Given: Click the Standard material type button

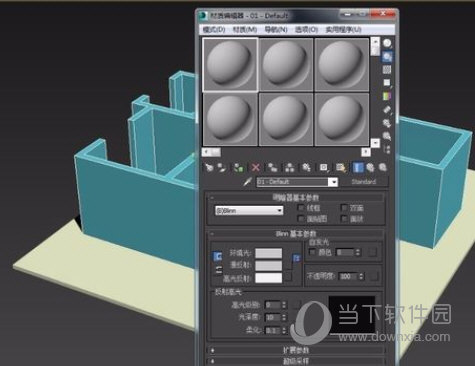Looking at the screenshot, I should (363, 182).
